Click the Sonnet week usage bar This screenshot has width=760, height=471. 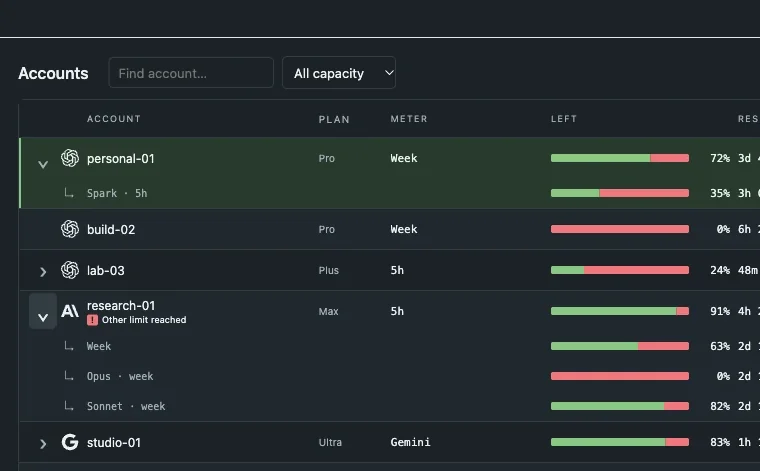click(x=620, y=406)
